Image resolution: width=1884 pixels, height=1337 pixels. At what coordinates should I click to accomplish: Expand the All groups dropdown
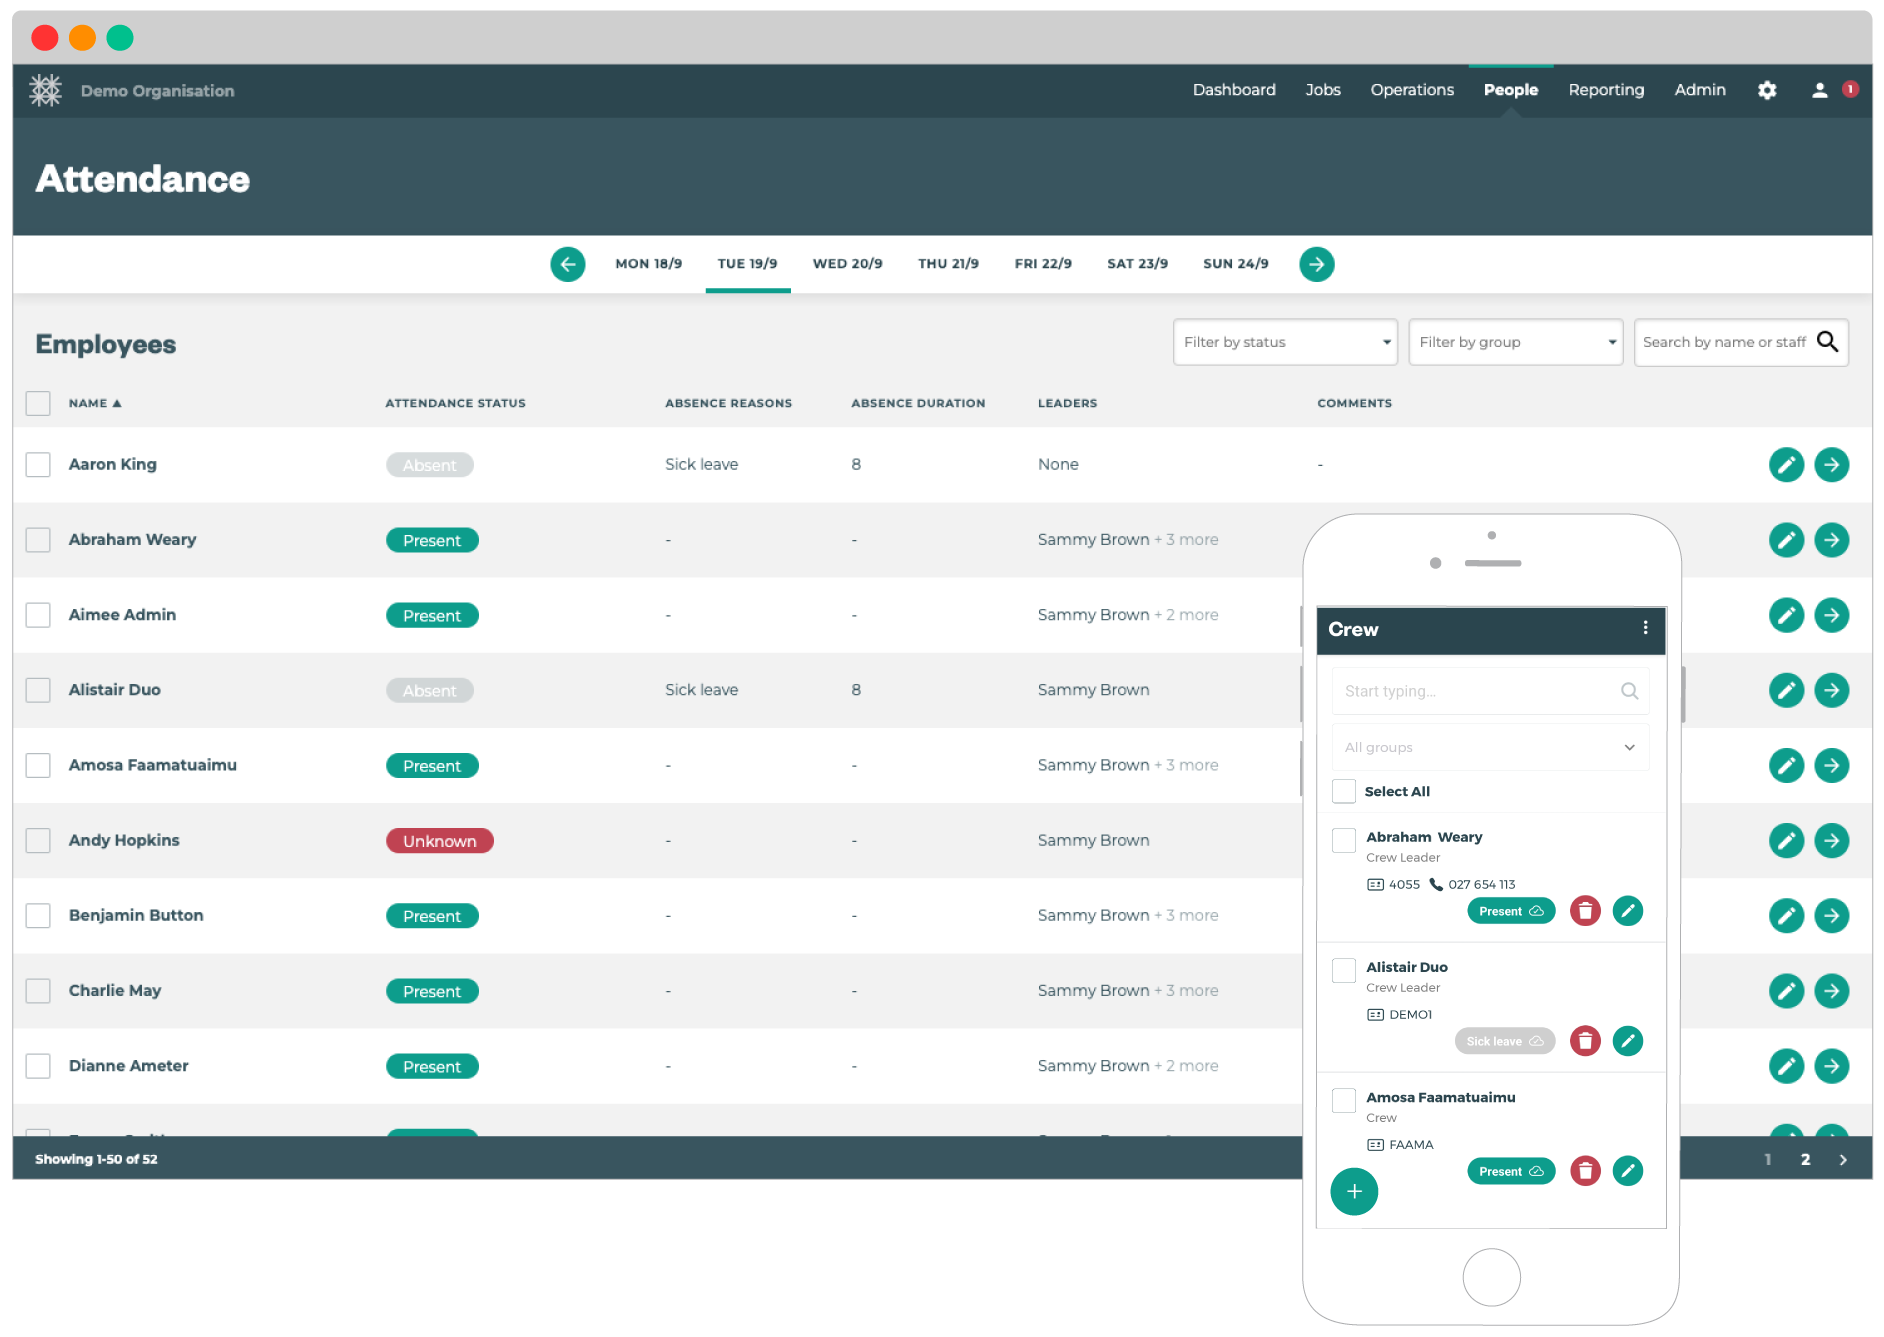point(1490,747)
